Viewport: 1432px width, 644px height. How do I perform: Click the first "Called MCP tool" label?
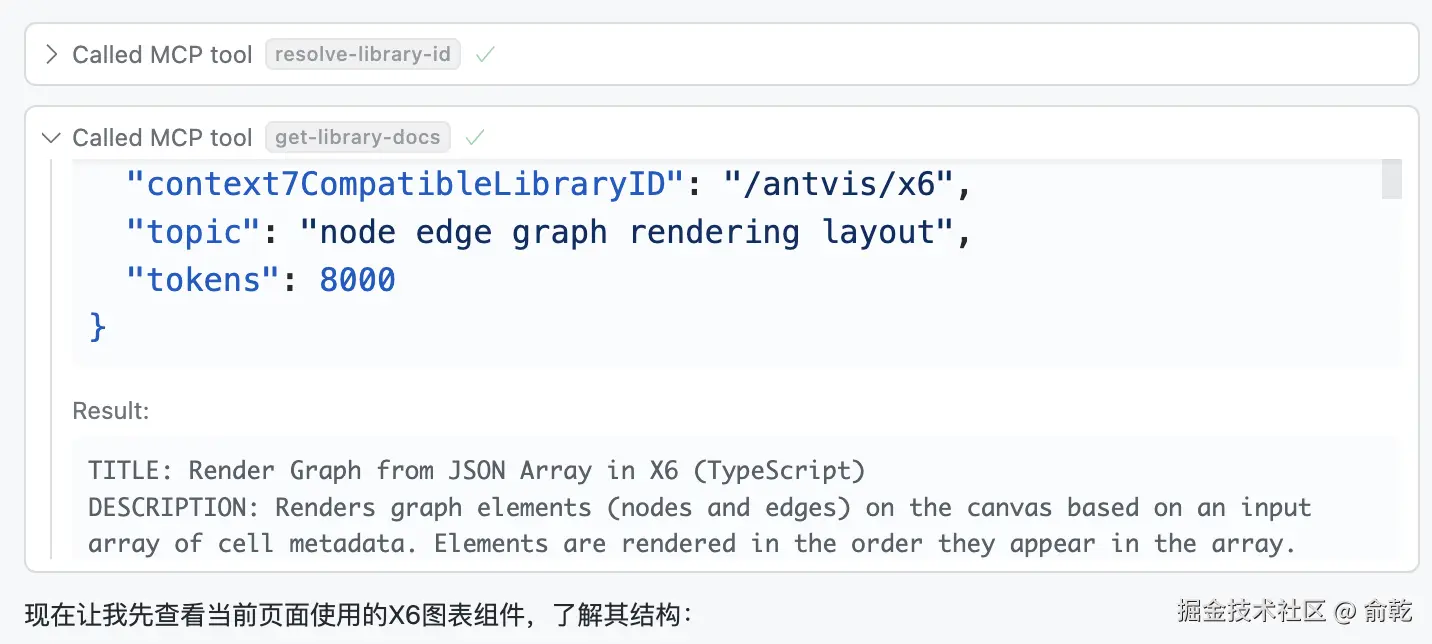162,54
